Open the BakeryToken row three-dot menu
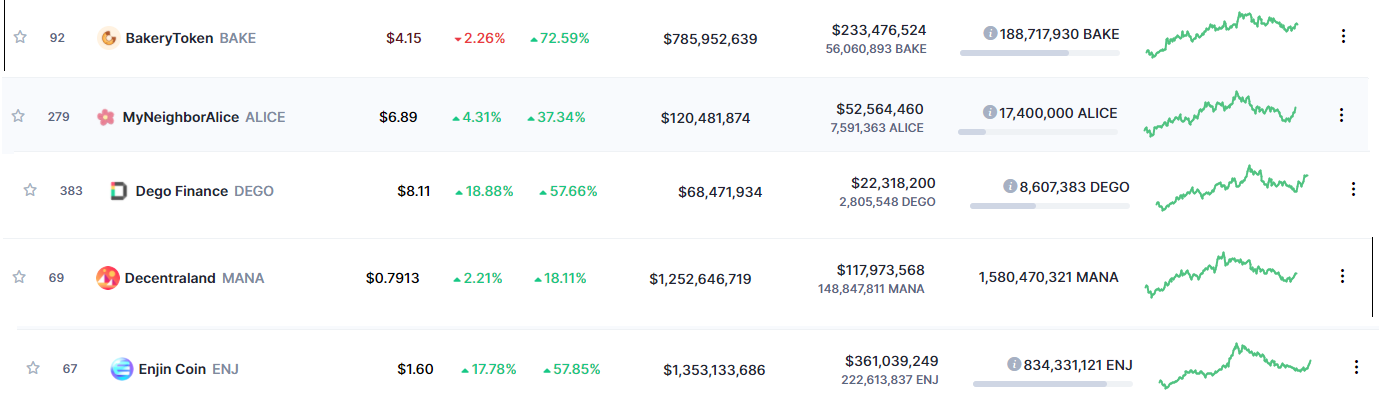Screen dimensions: 1379x414 [1342, 36]
